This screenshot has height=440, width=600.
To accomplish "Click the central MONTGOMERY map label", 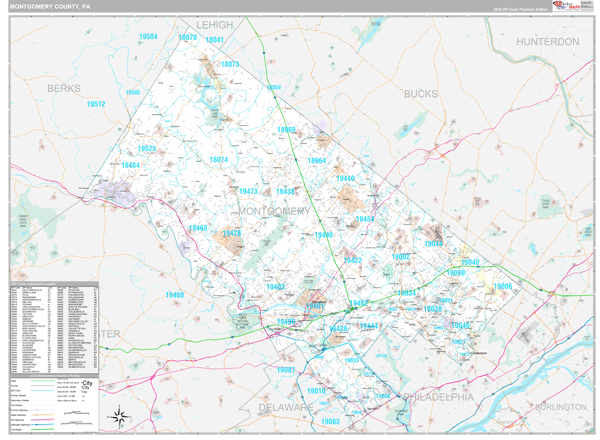I will tap(275, 211).
